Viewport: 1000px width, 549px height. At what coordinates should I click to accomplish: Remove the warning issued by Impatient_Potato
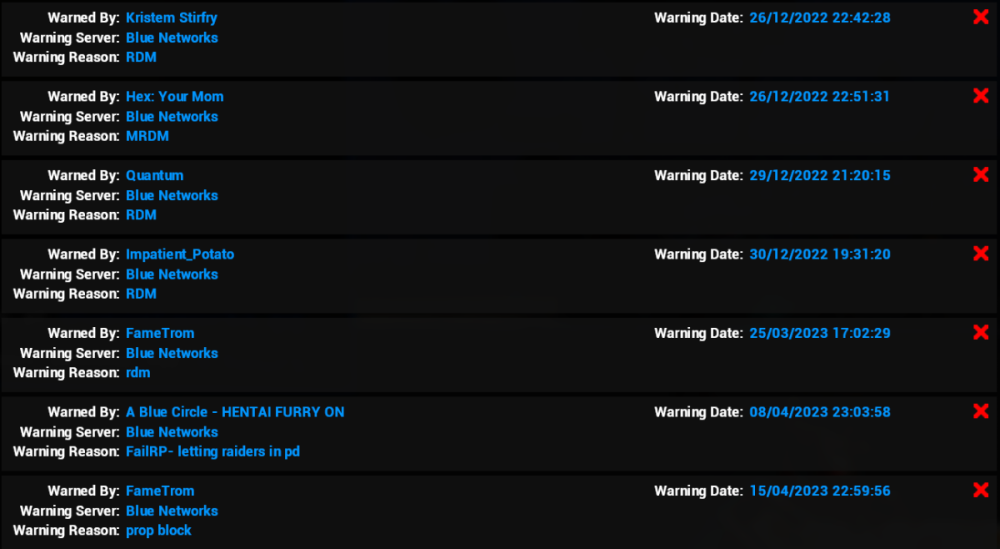pyautogui.click(x=980, y=254)
